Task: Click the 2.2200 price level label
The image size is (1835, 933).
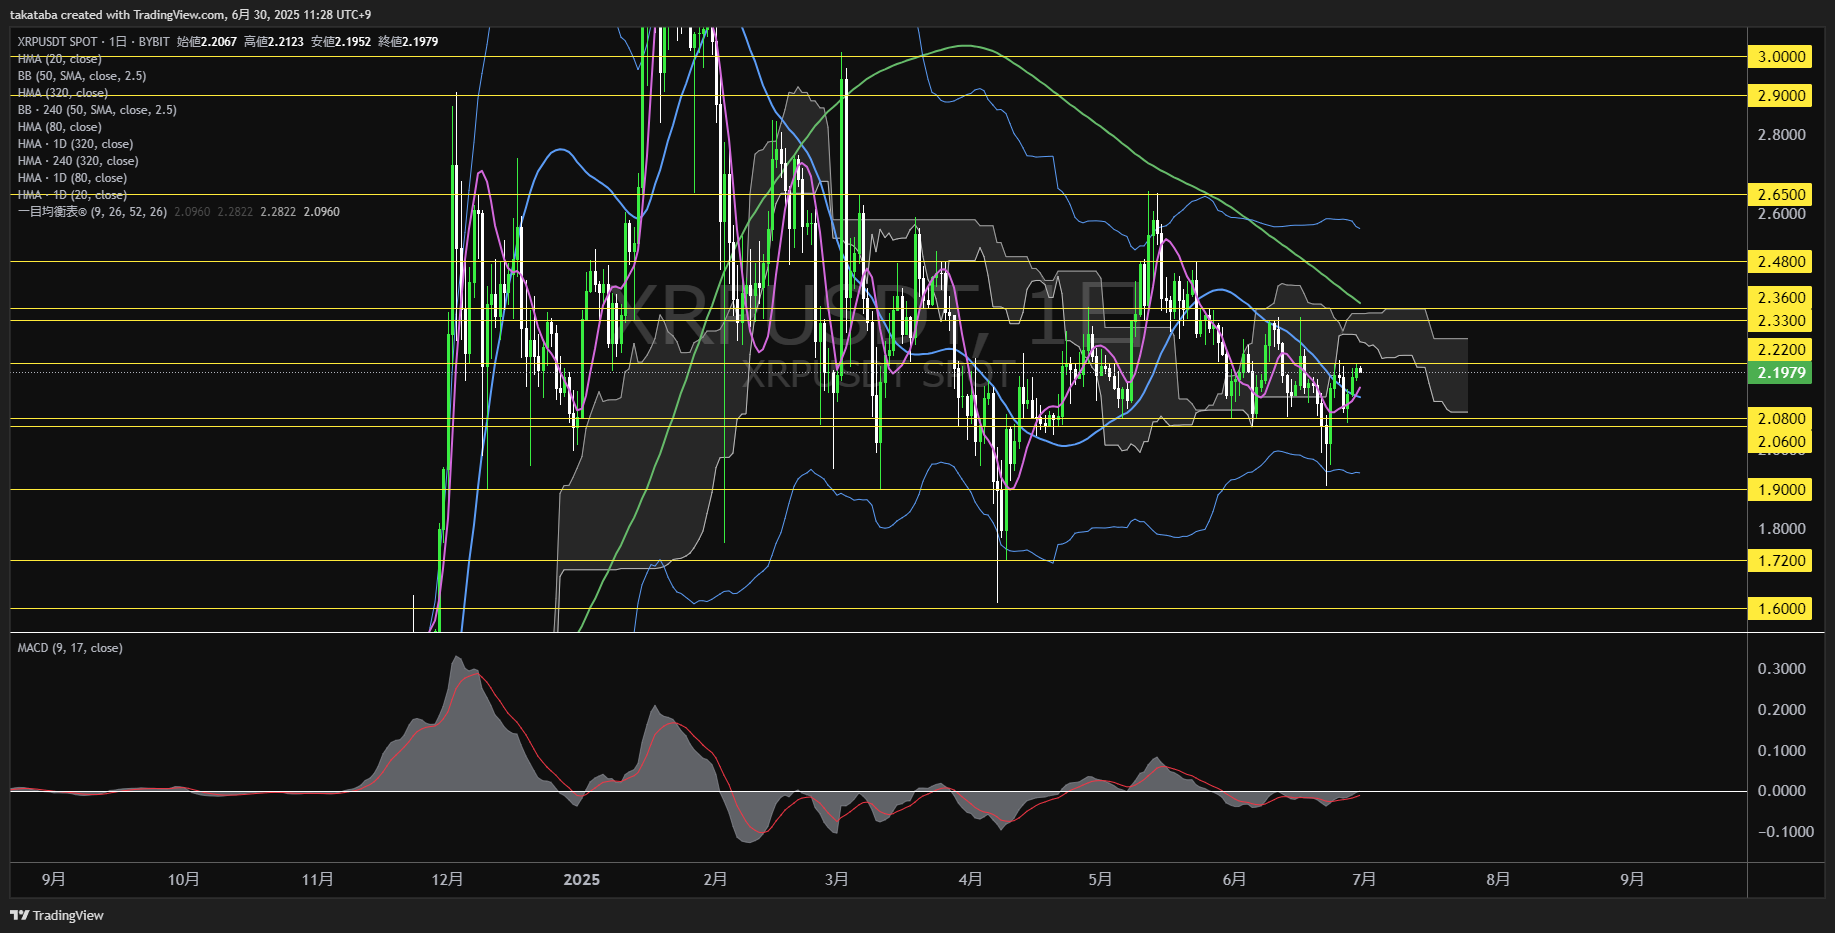Action: coord(1780,350)
